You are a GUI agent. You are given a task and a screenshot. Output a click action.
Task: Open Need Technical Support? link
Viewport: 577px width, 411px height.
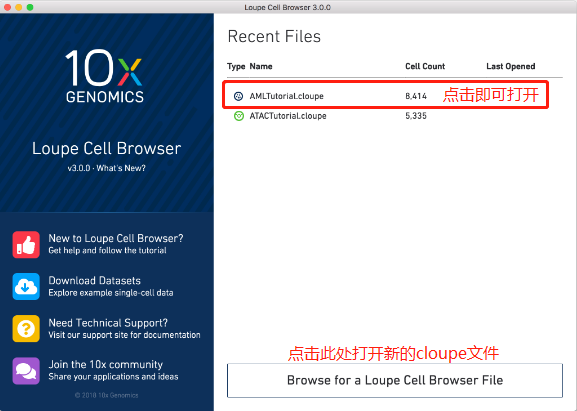pos(108,323)
